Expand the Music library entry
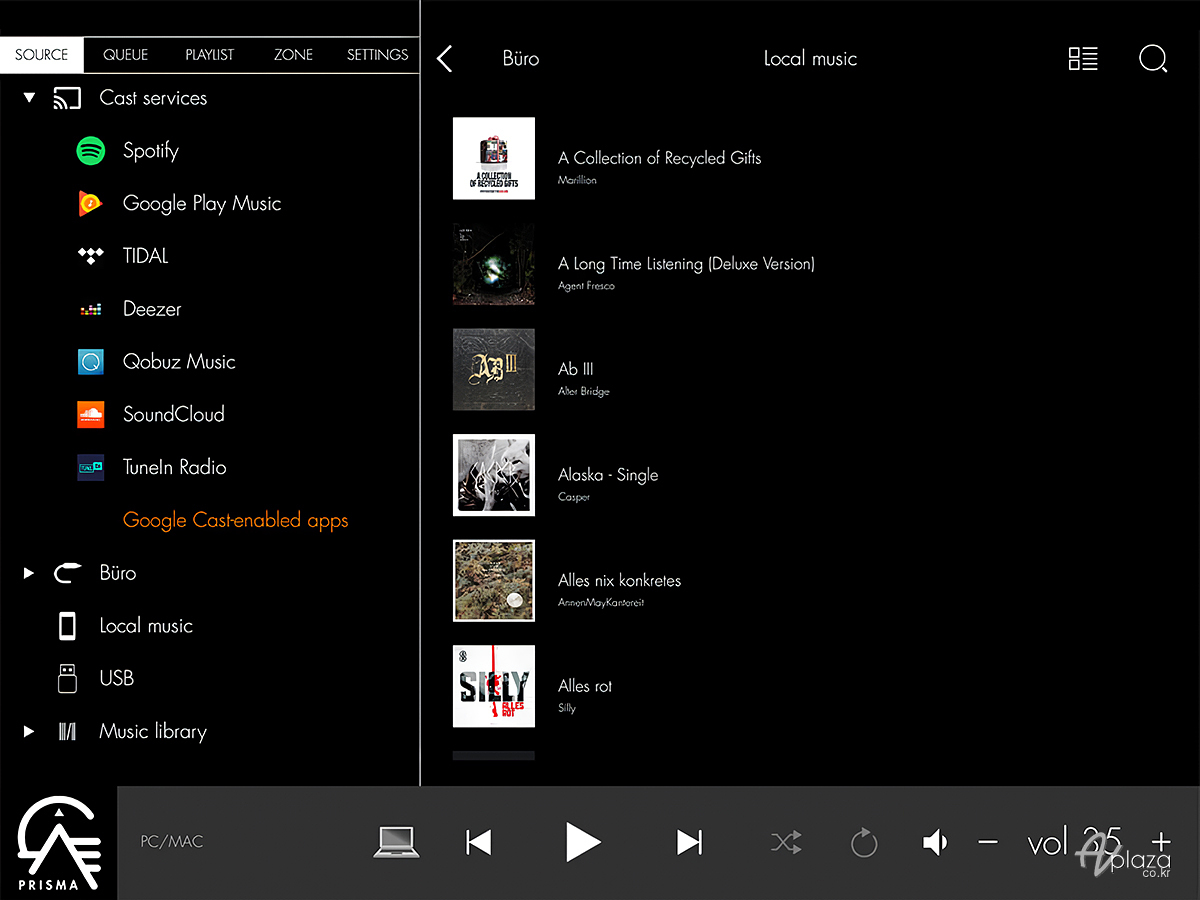 [x=29, y=731]
